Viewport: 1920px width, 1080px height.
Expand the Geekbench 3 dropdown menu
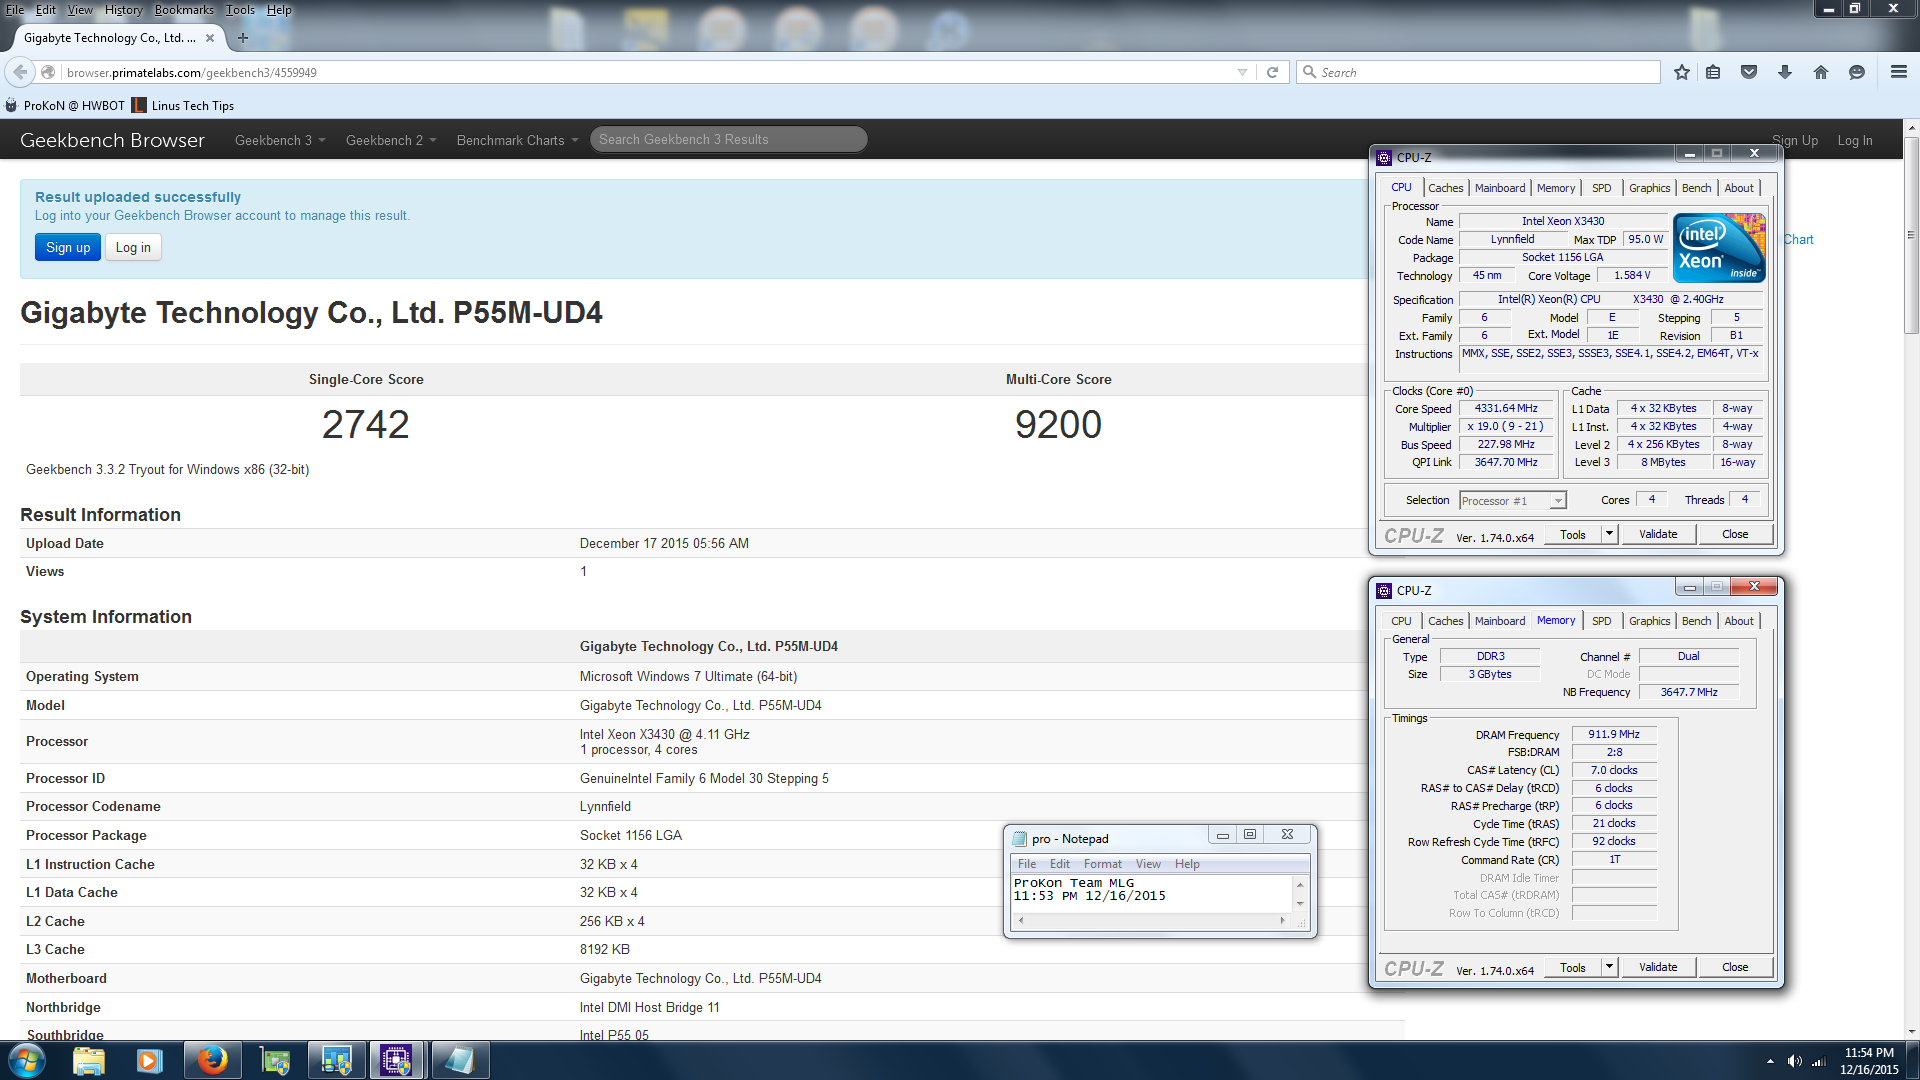click(x=280, y=140)
